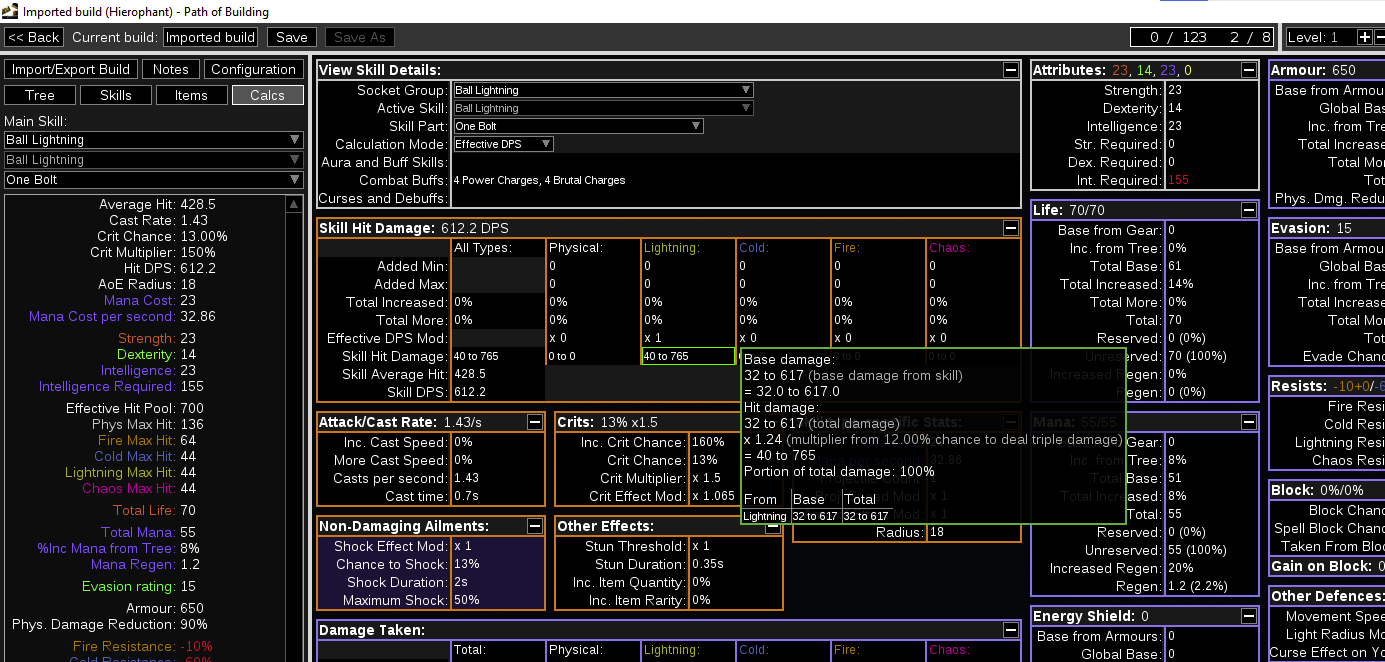Click the Life Total Increased 14% value
The width and height of the screenshot is (1385, 662).
point(1180,284)
